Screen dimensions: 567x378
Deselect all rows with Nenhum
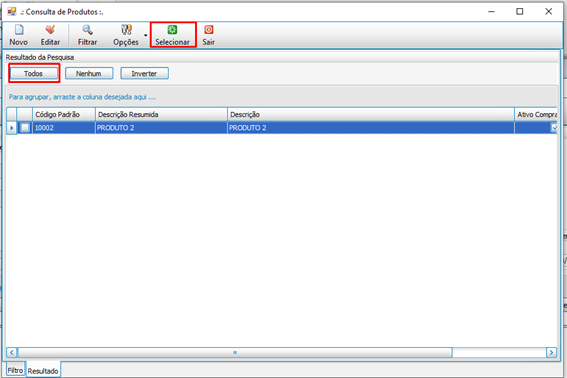tap(89, 73)
